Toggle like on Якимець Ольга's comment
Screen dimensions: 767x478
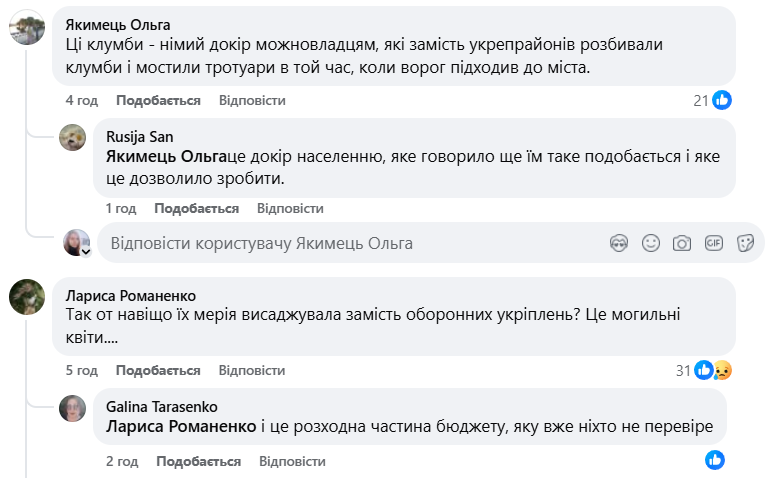coord(158,100)
